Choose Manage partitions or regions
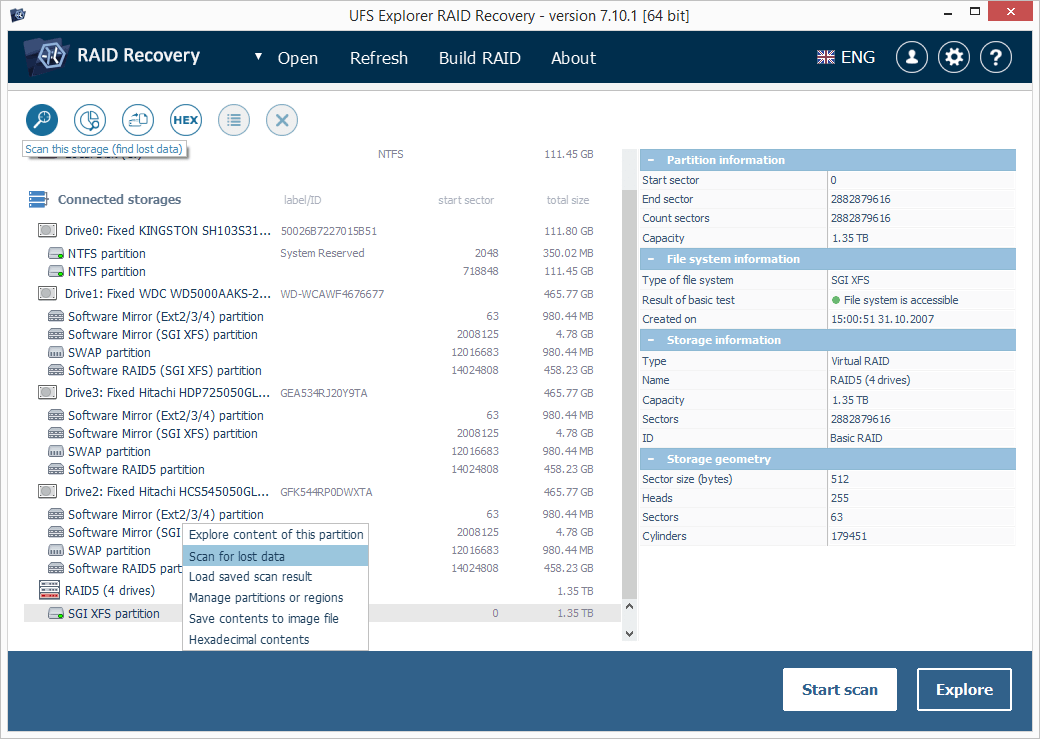Viewport: 1040px width, 739px height. (275, 598)
